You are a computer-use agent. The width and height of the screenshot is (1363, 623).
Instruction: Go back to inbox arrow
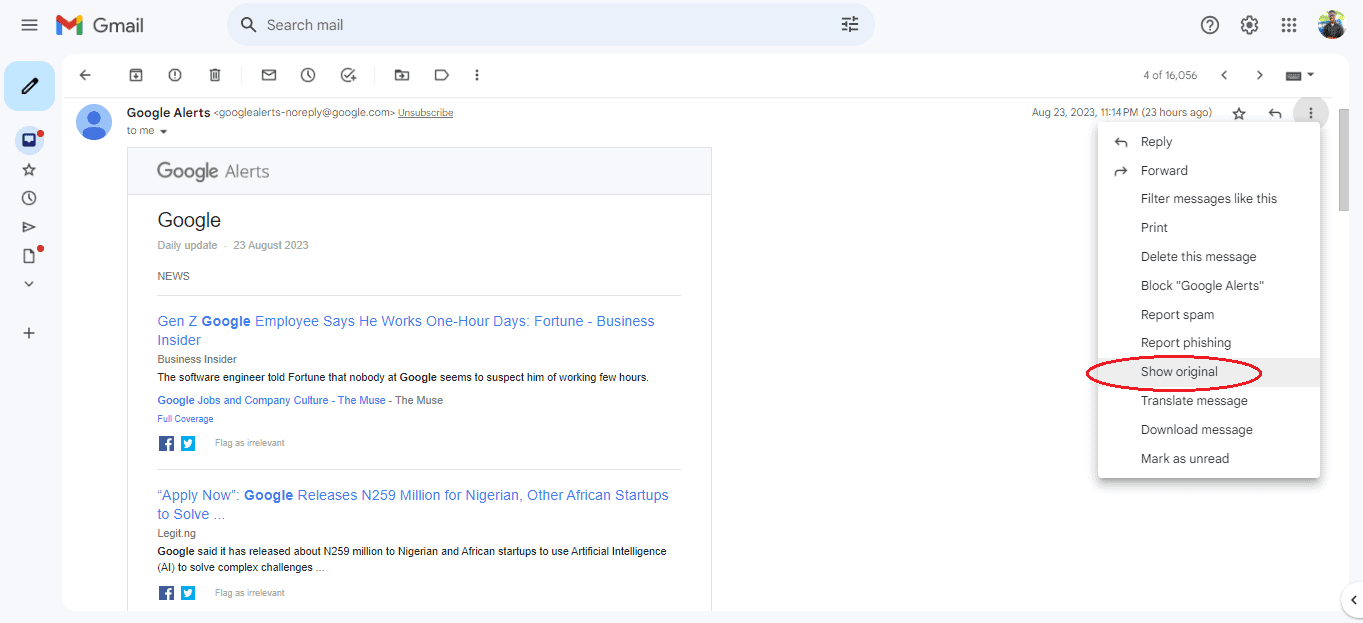pyautogui.click(x=85, y=75)
